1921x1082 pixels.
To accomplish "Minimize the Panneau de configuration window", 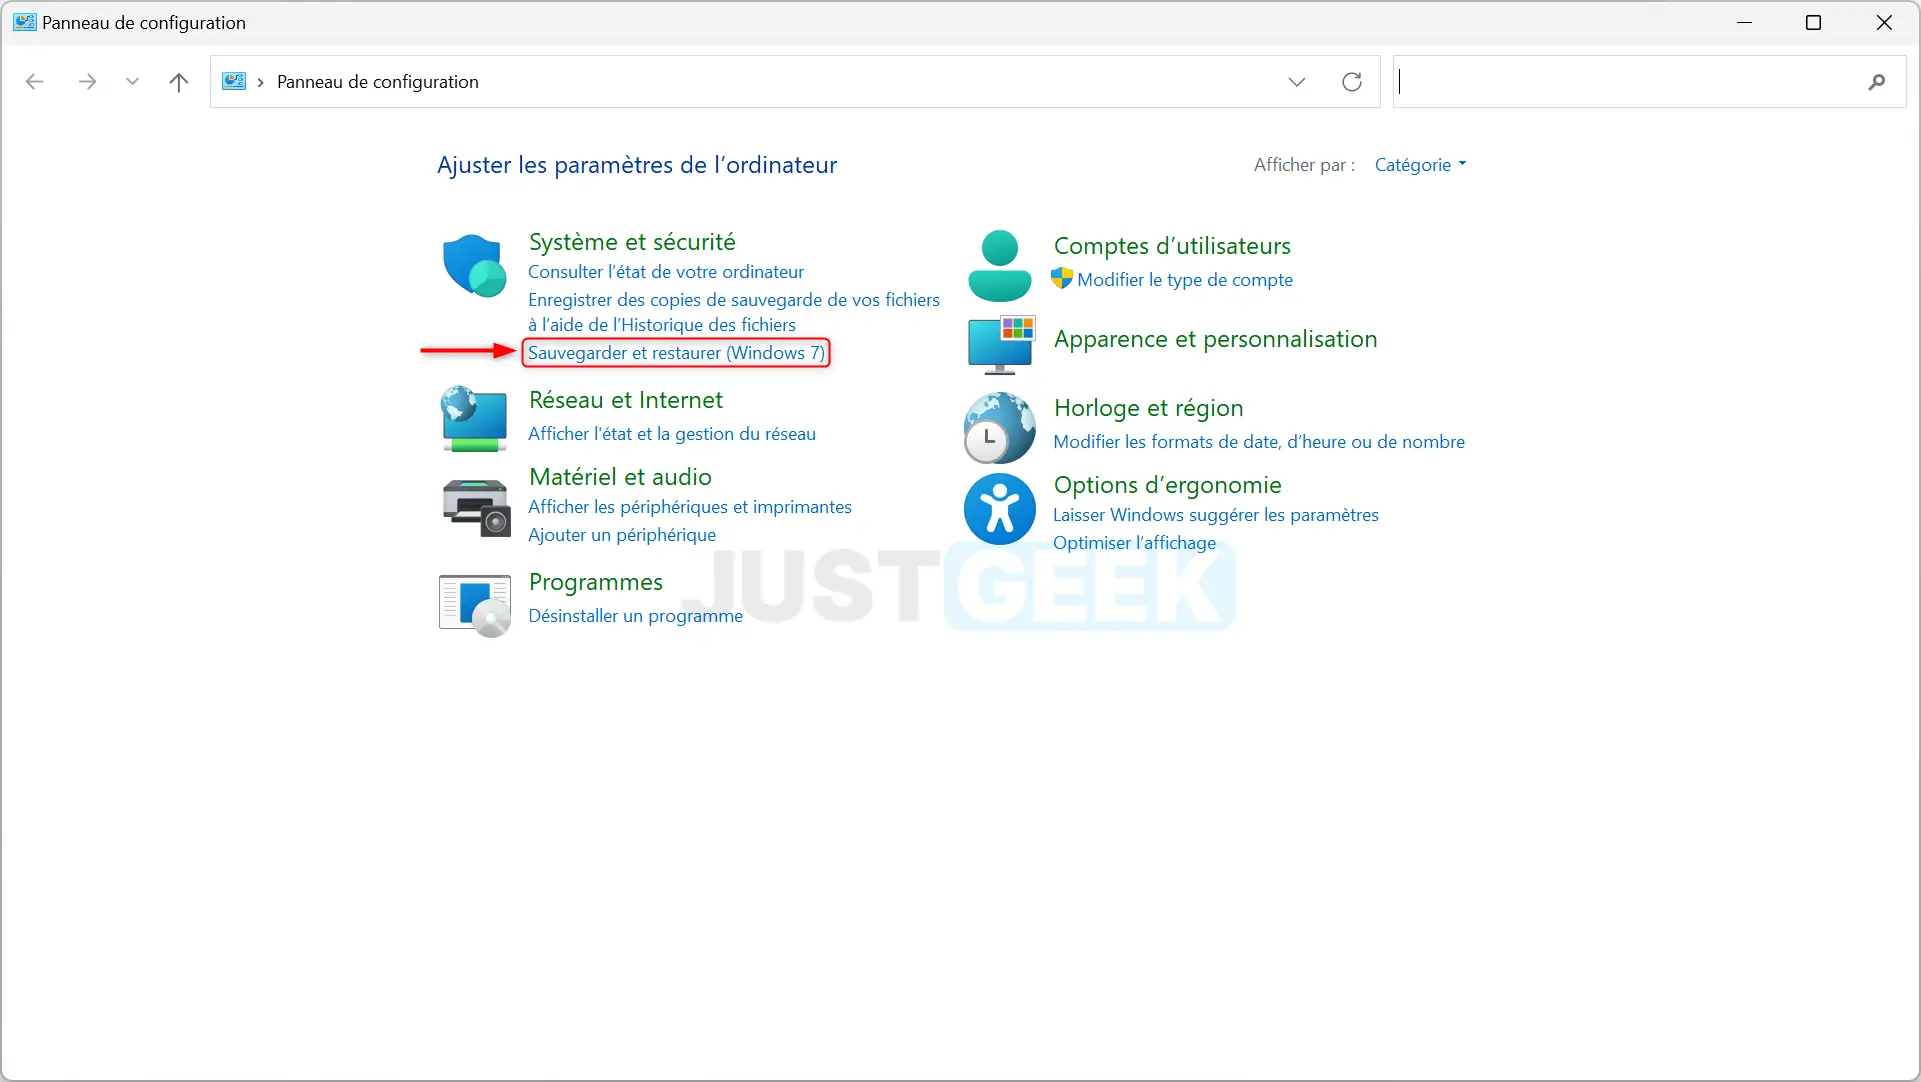I will [1745, 22].
